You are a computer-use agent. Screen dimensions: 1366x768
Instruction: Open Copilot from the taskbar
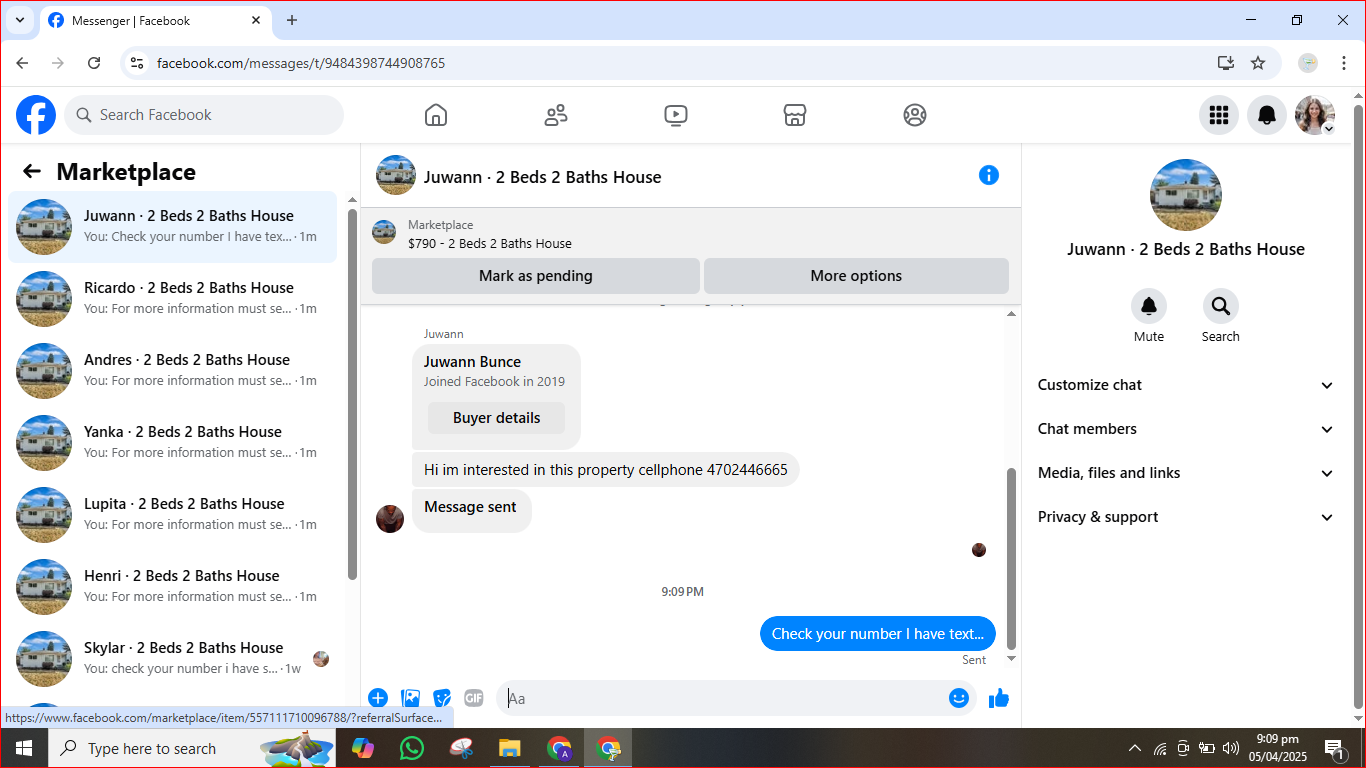[x=362, y=748]
